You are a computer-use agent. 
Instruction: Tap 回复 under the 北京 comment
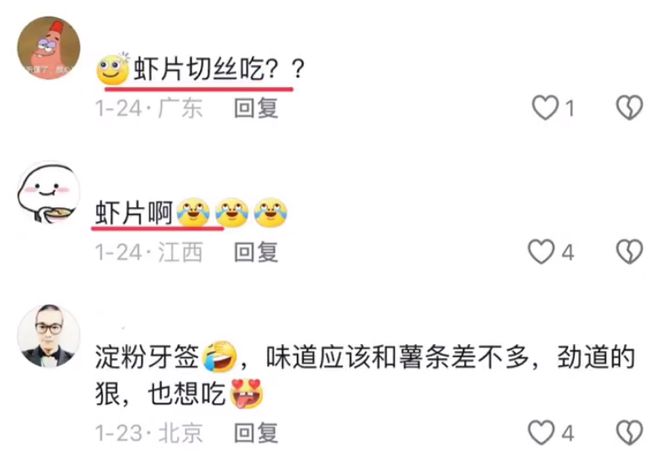[x=256, y=433]
